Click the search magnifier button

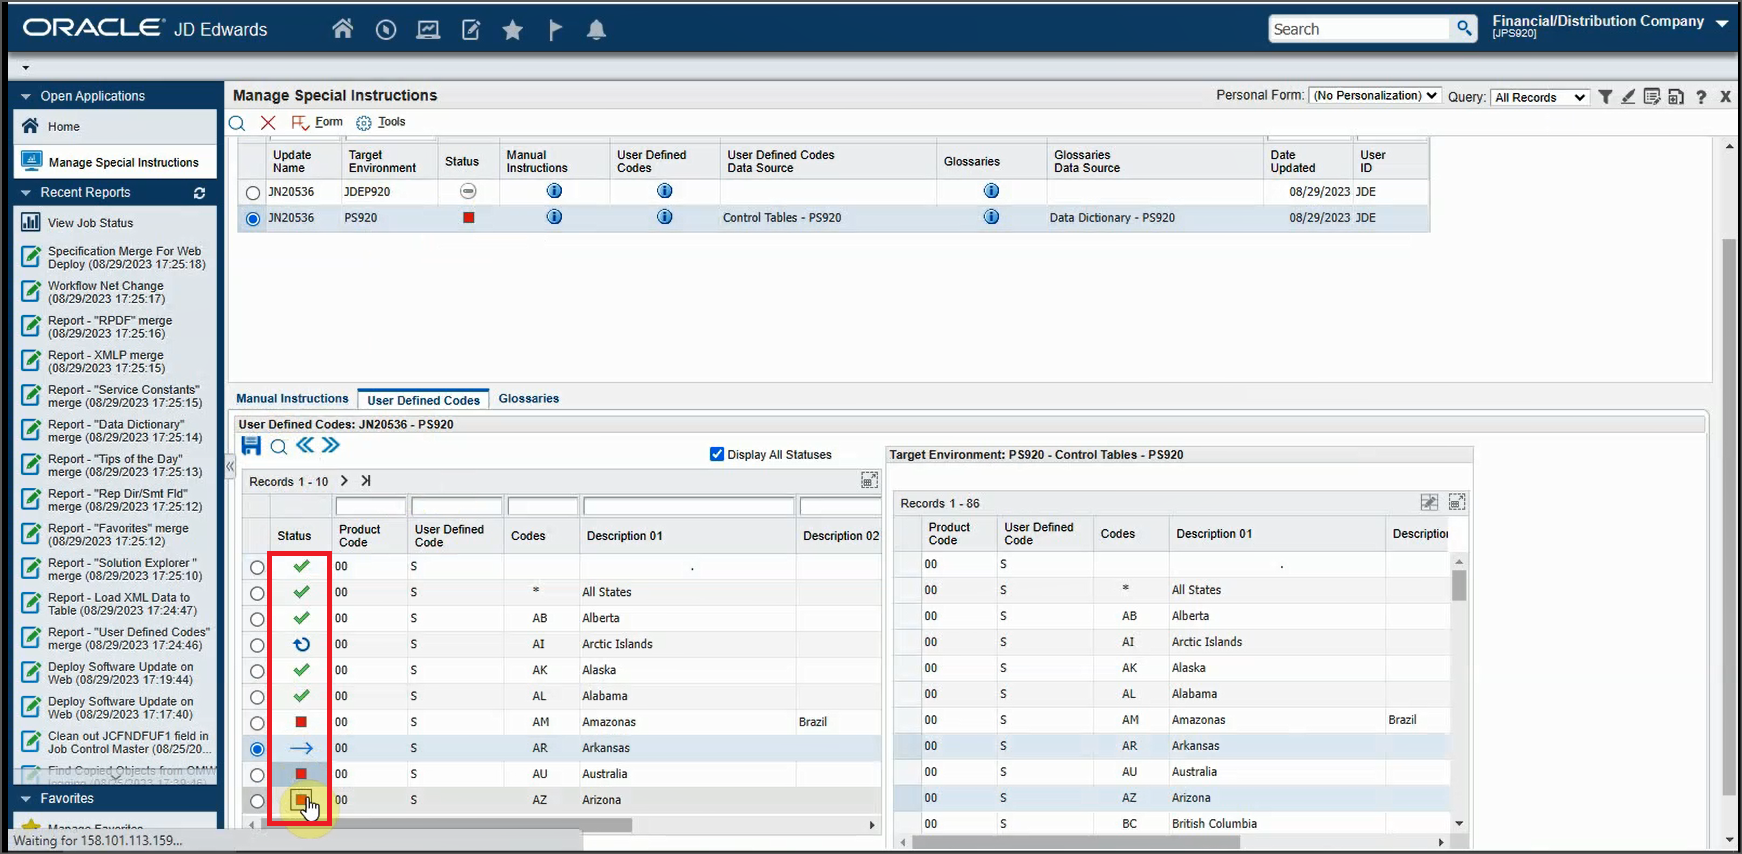(x=1464, y=28)
